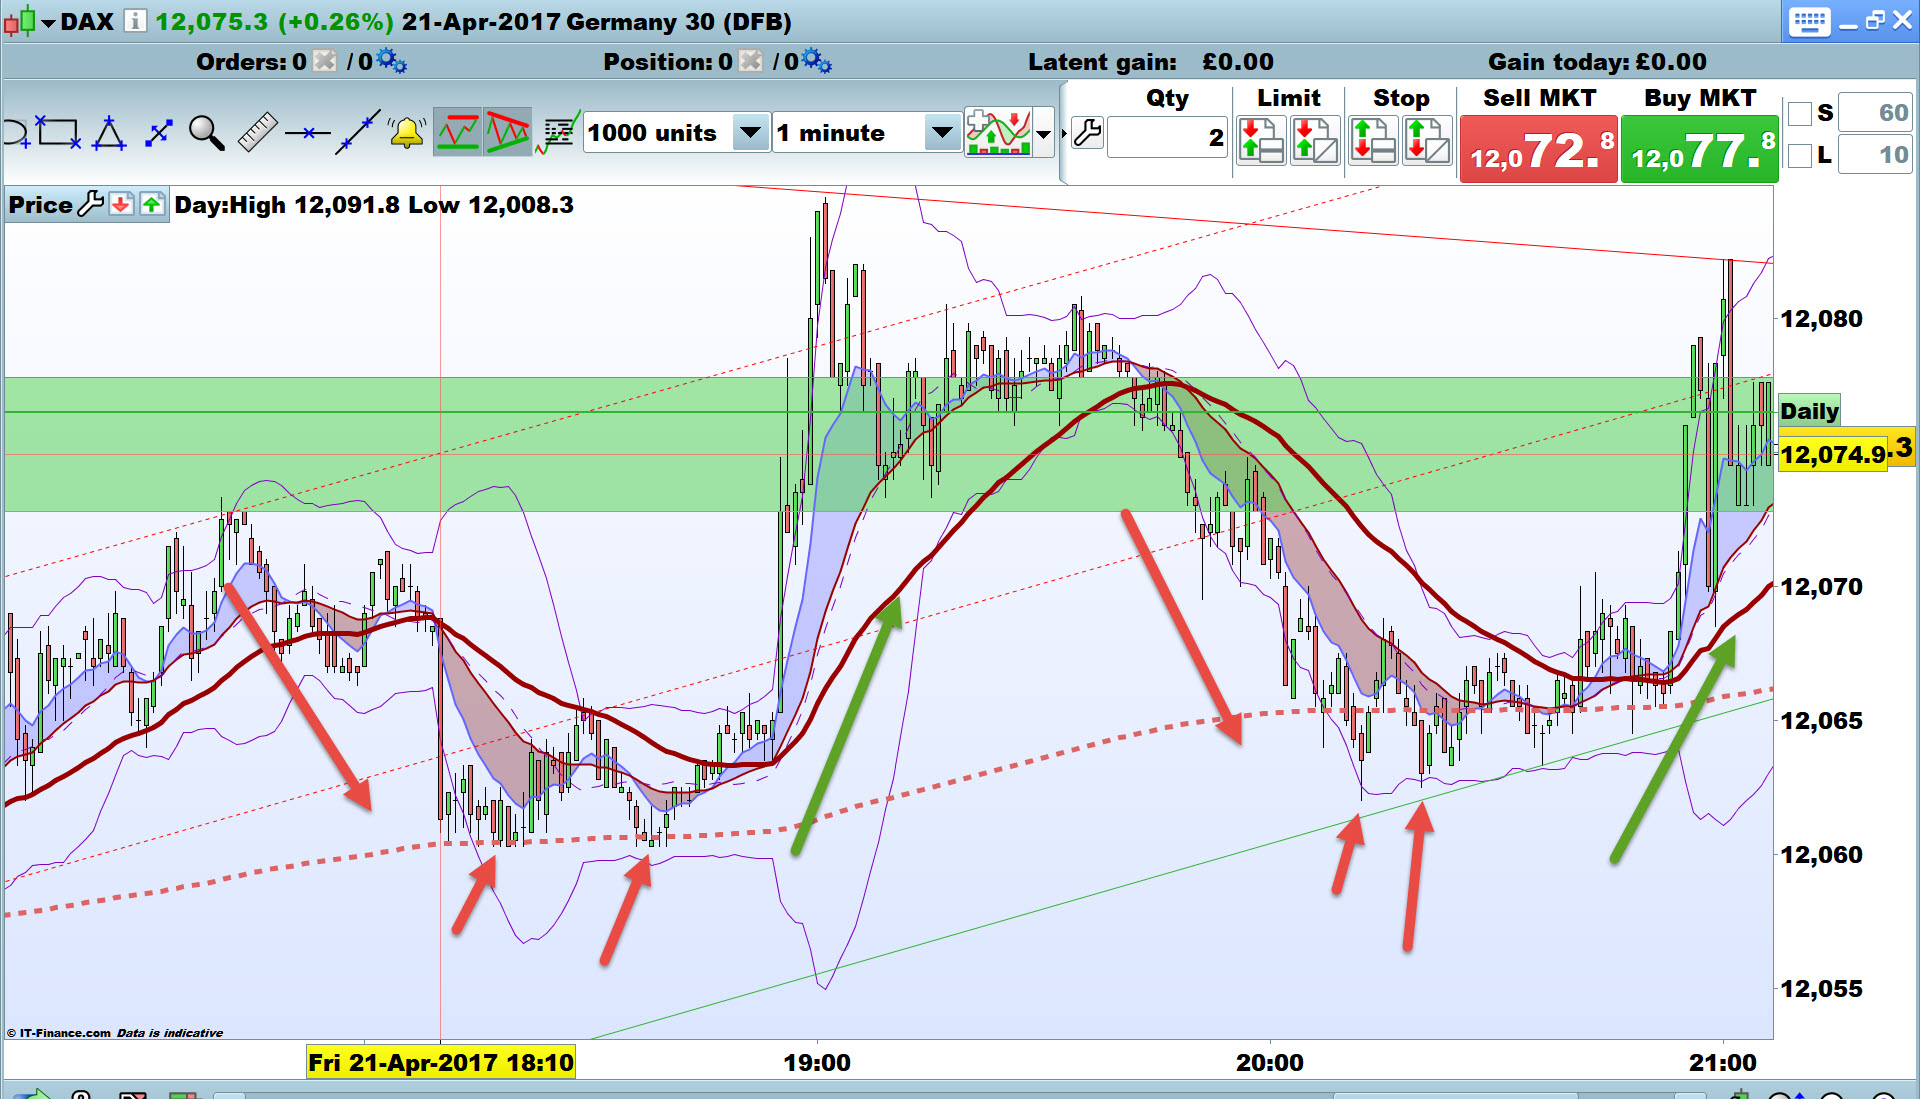Image resolution: width=1920 pixels, height=1099 pixels.
Task: Click the Buy MKT price button
Action: (1699, 150)
